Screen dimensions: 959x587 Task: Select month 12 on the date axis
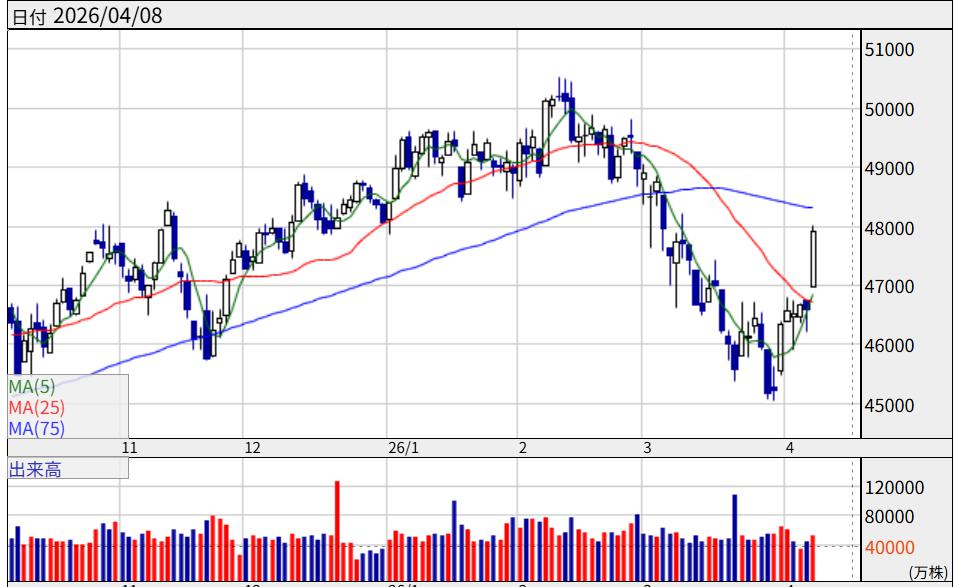point(251,448)
